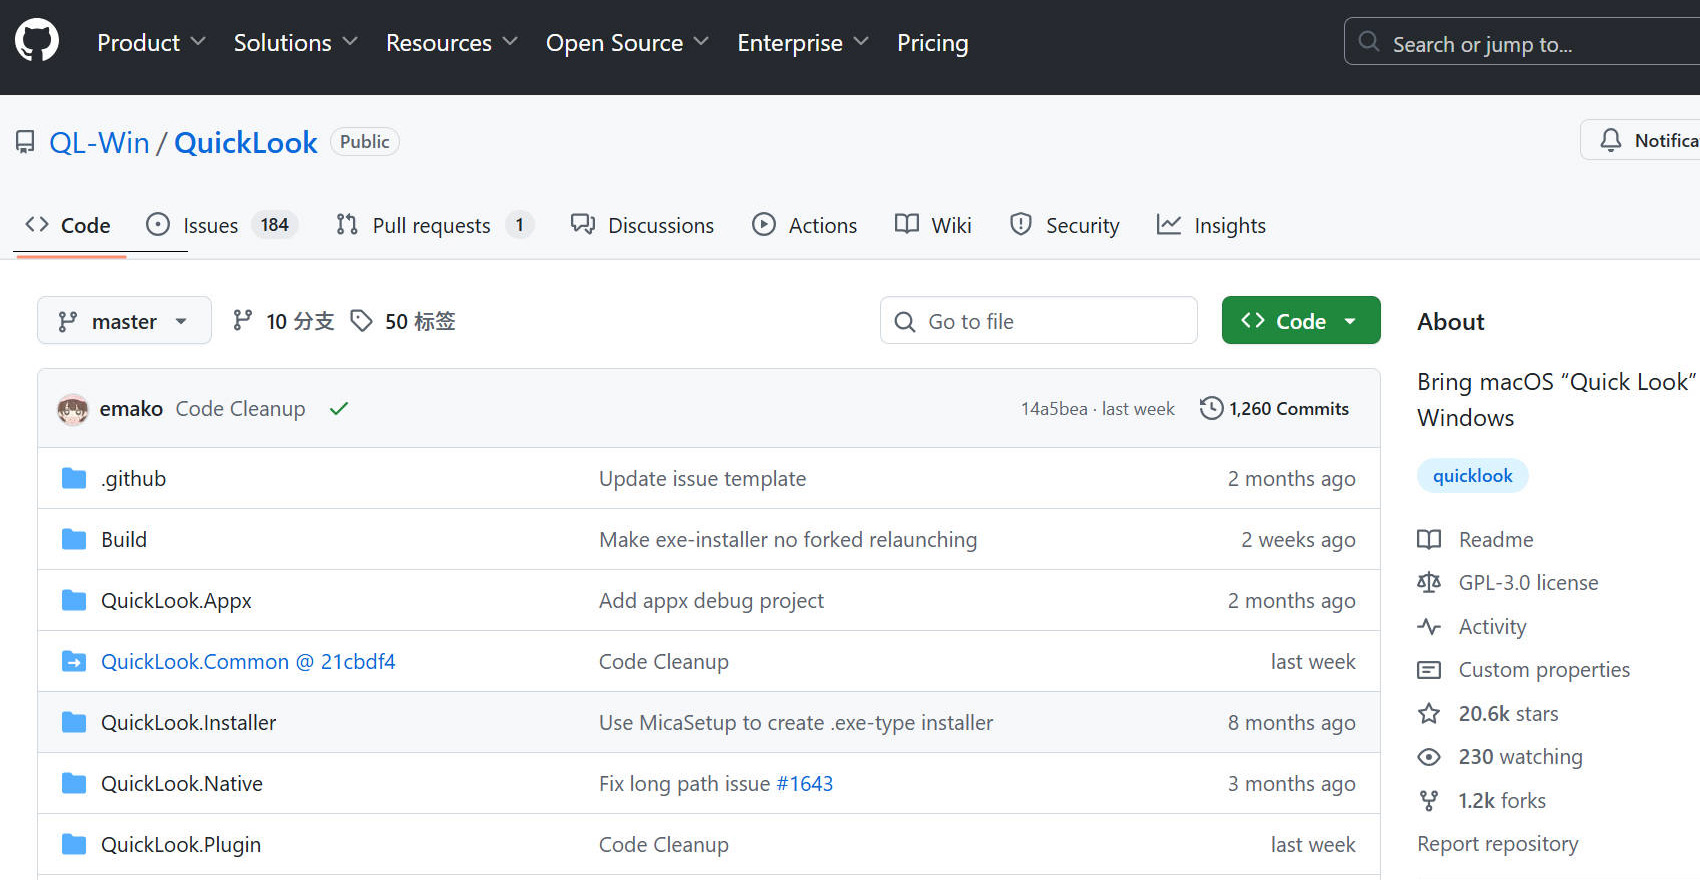Click the history clock icon beside Commits
The height and width of the screenshot is (880, 1700).
pos(1211,408)
